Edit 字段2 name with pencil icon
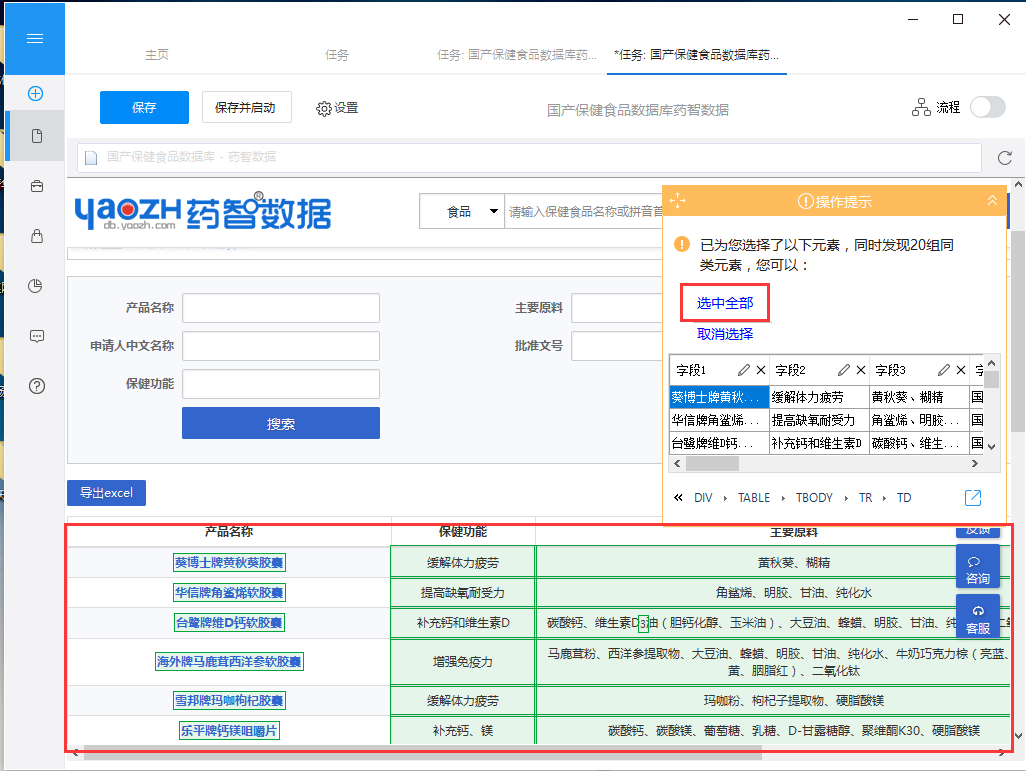The width and height of the screenshot is (1026, 771). pyautogui.click(x=843, y=370)
